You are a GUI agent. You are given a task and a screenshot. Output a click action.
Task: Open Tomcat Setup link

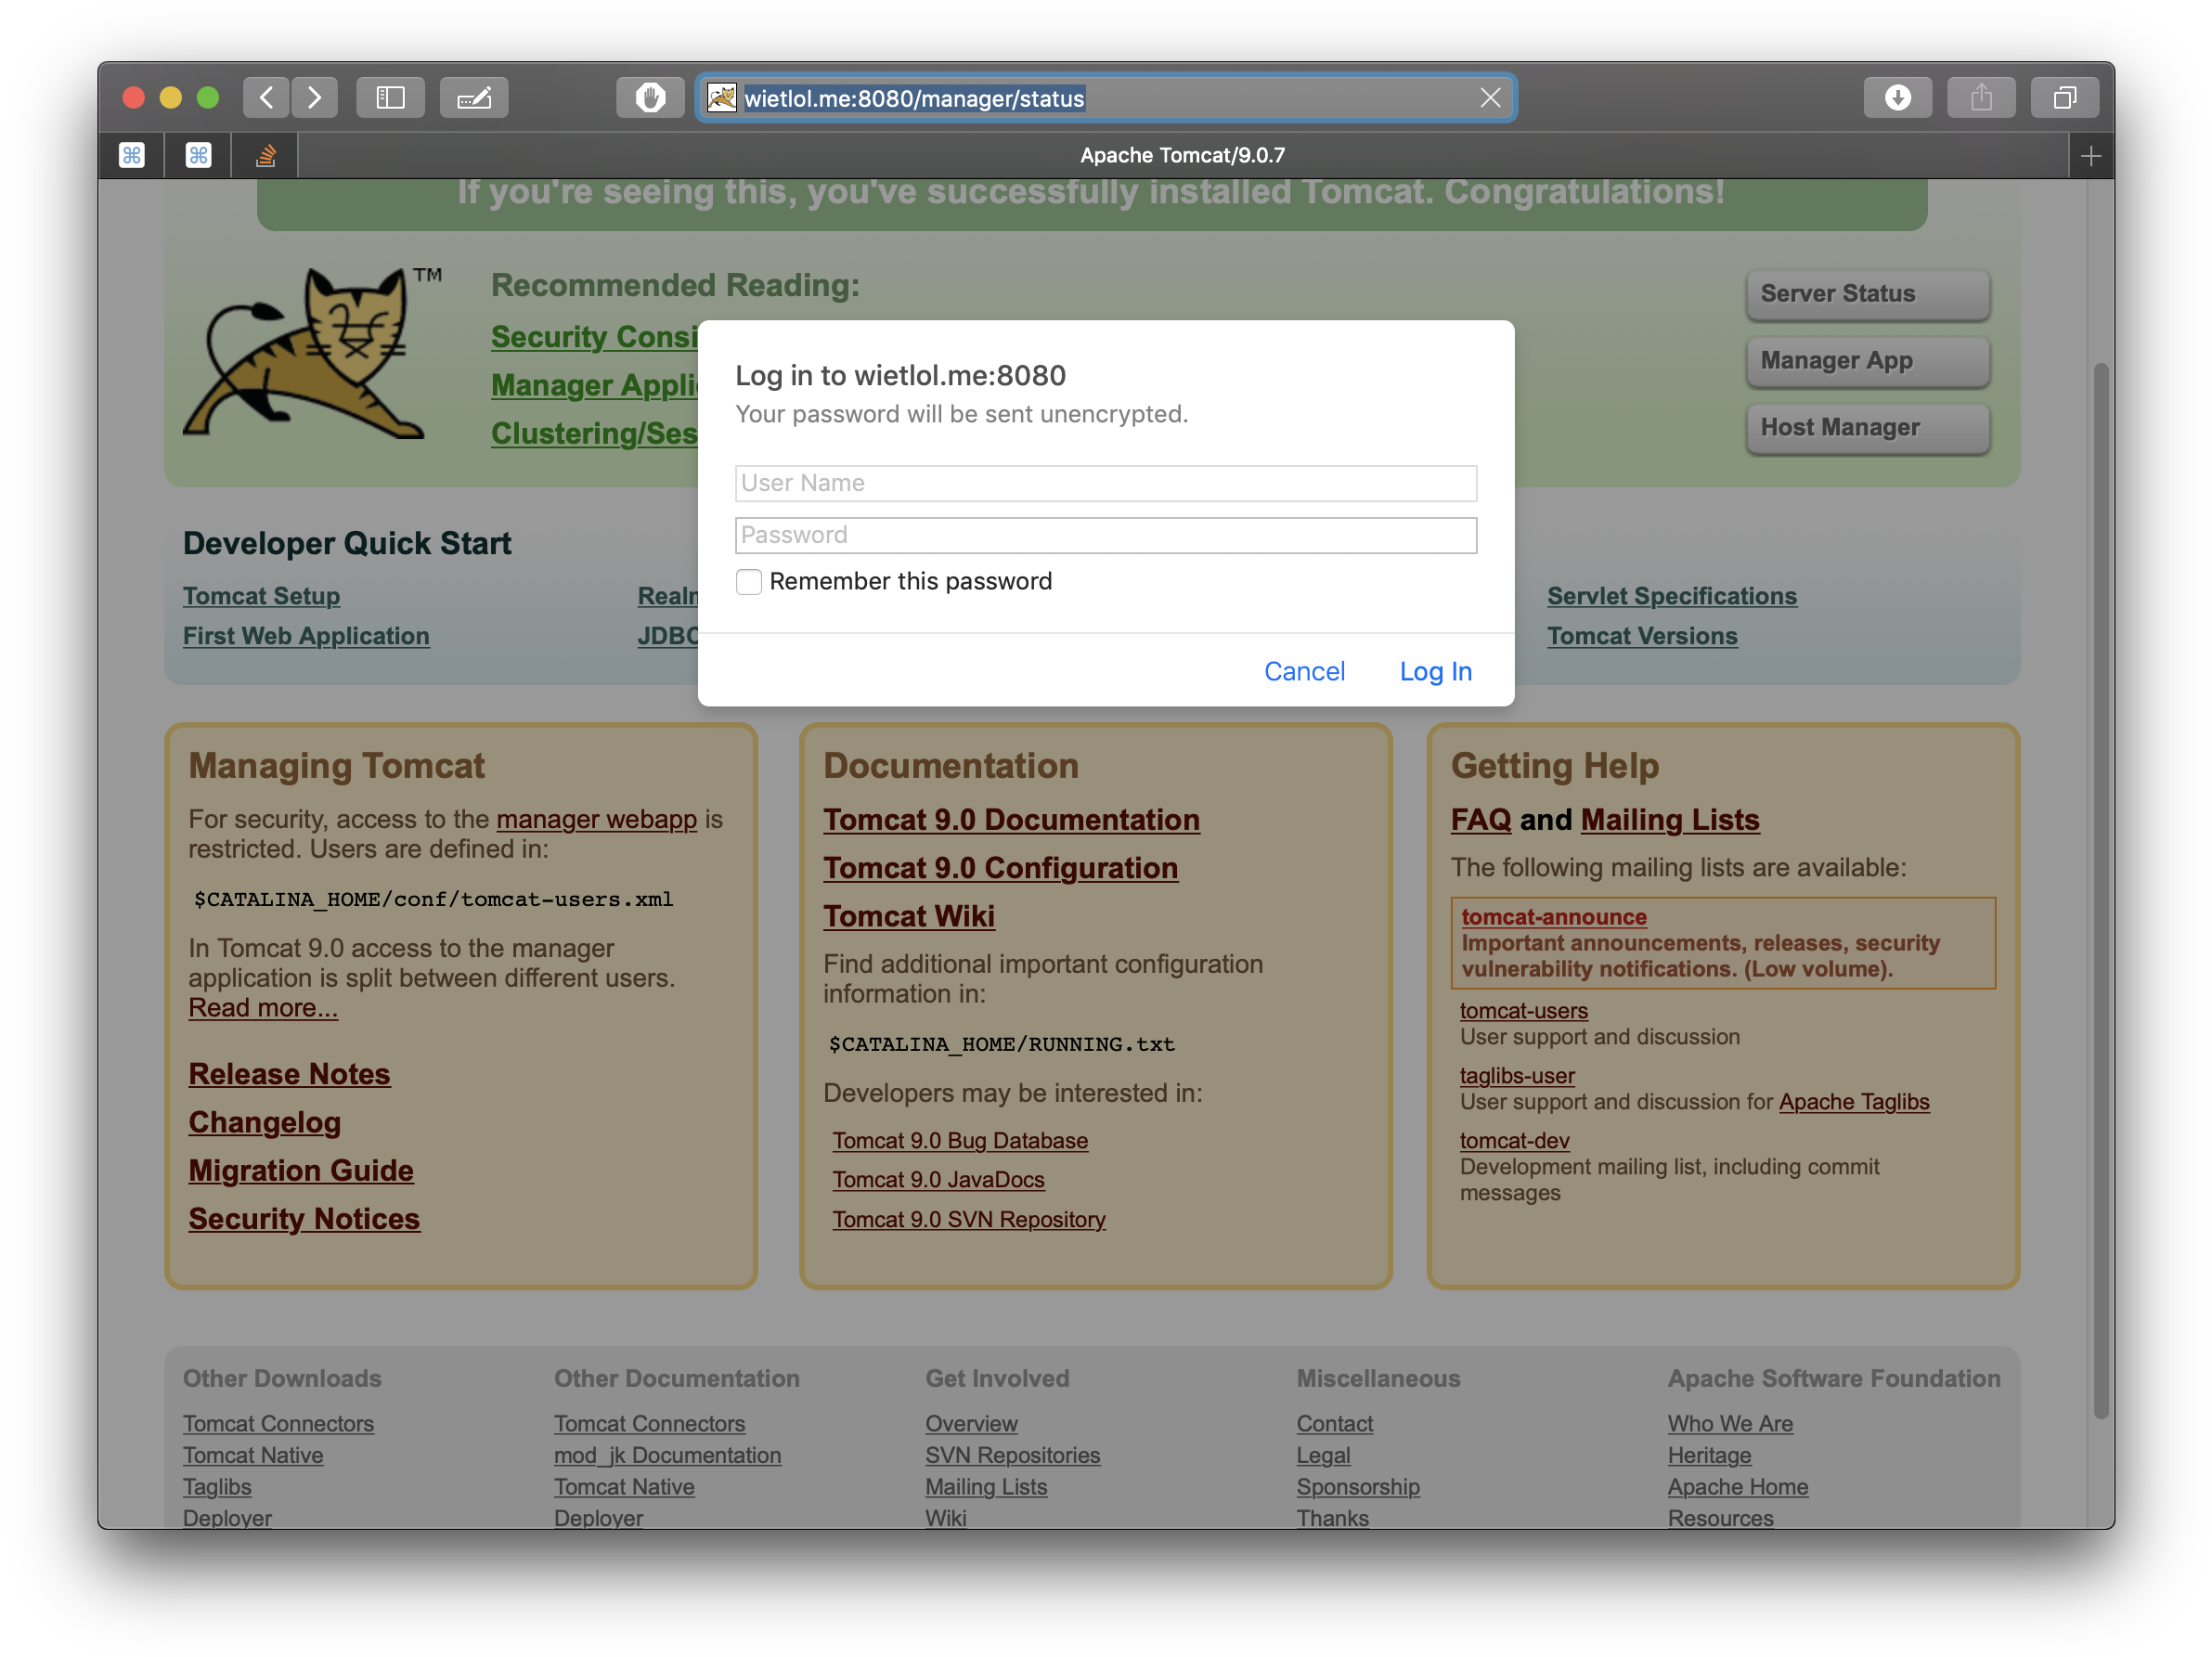pyautogui.click(x=261, y=595)
